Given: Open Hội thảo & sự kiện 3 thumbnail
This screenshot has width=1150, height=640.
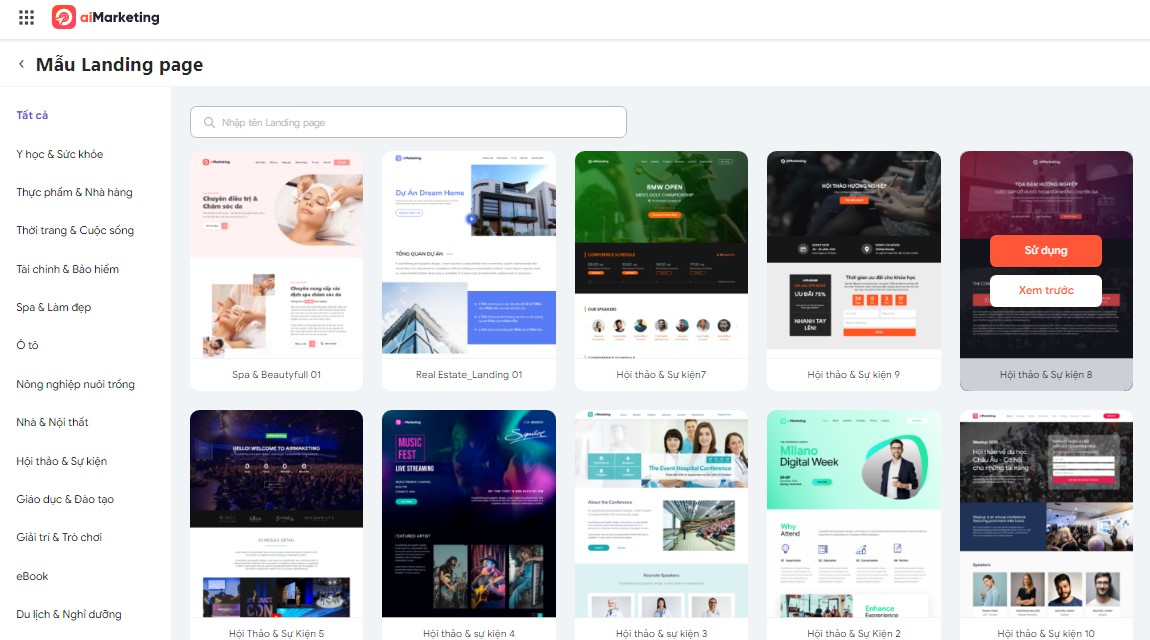Looking at the screenshot, I should (x=662, y=513).
